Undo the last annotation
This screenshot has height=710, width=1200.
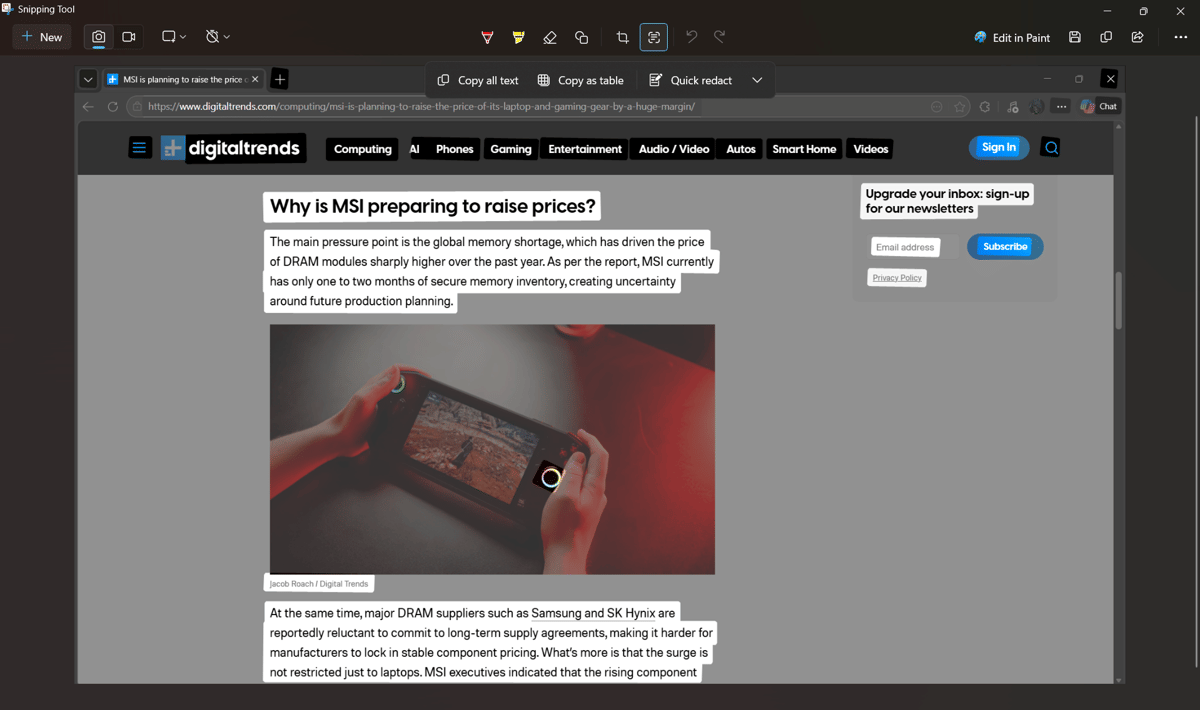691,37
